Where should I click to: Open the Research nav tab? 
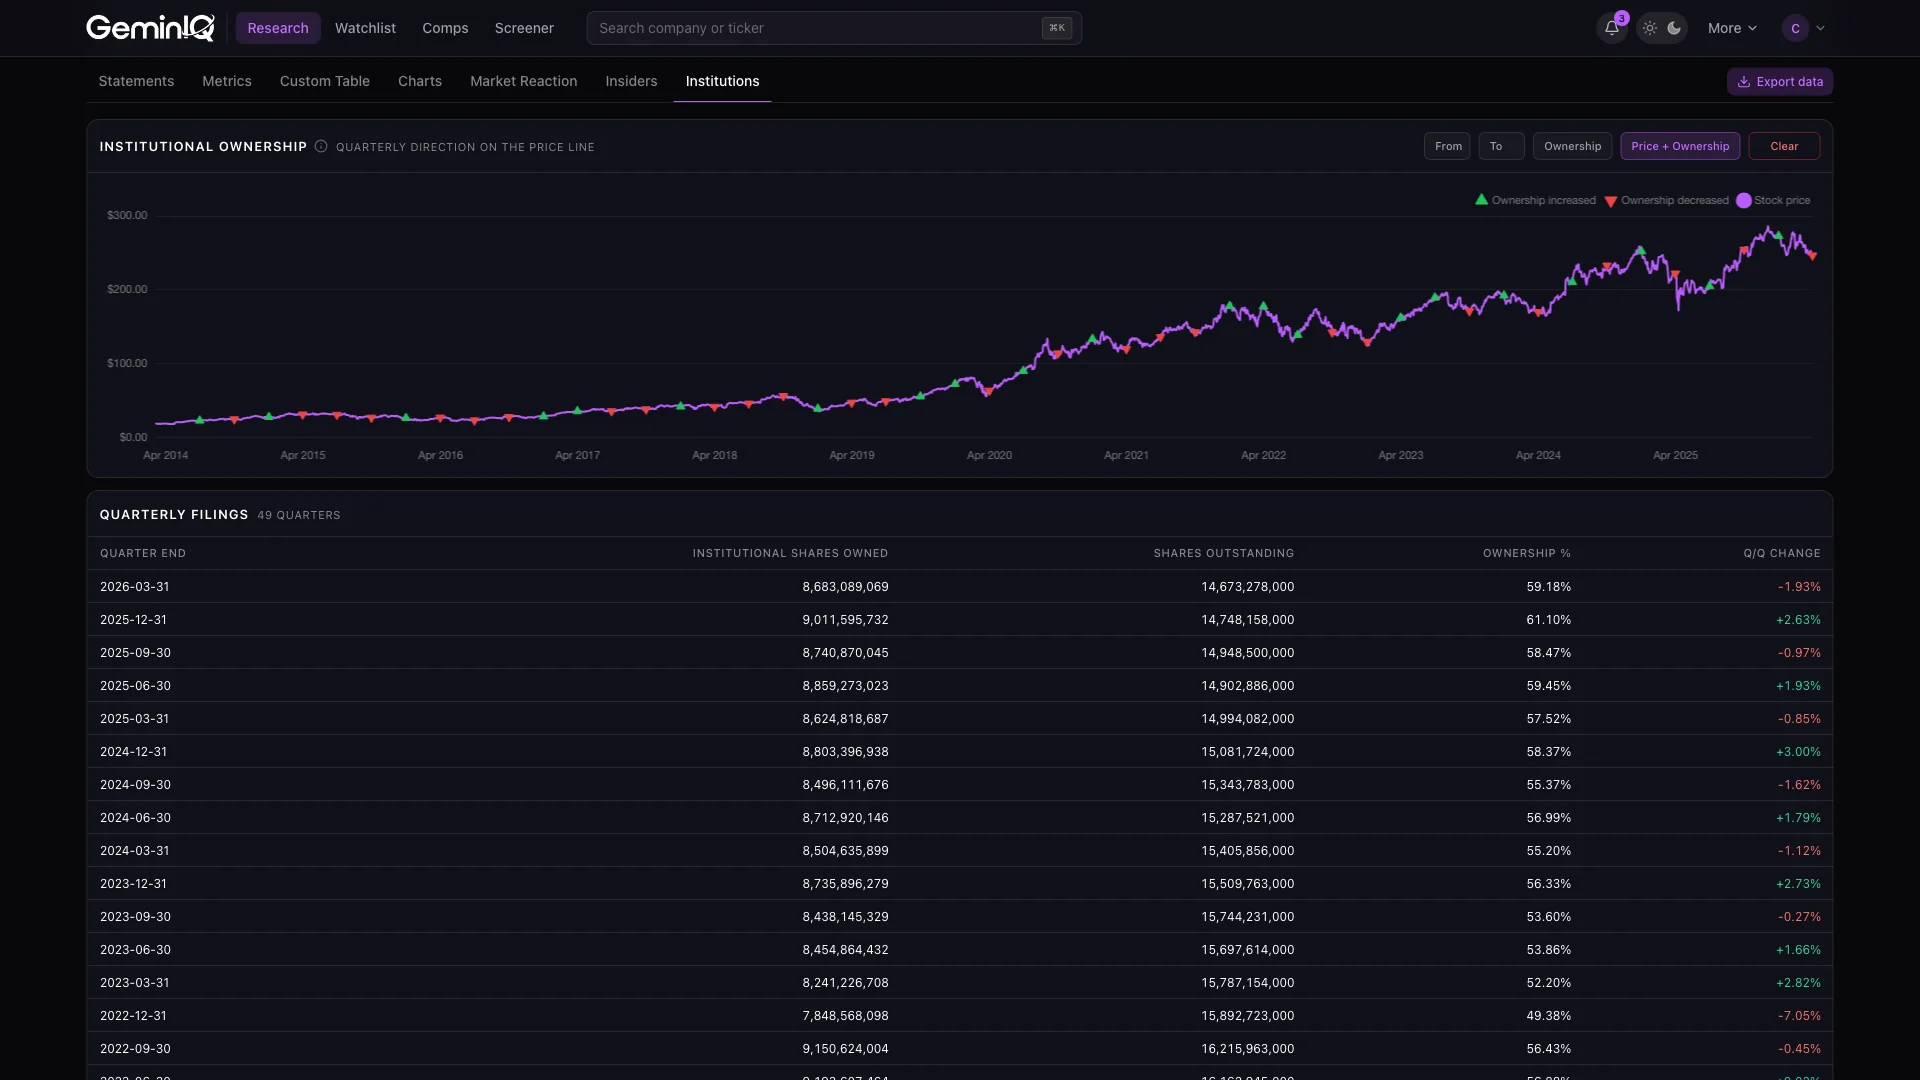[x=278, y=28]
